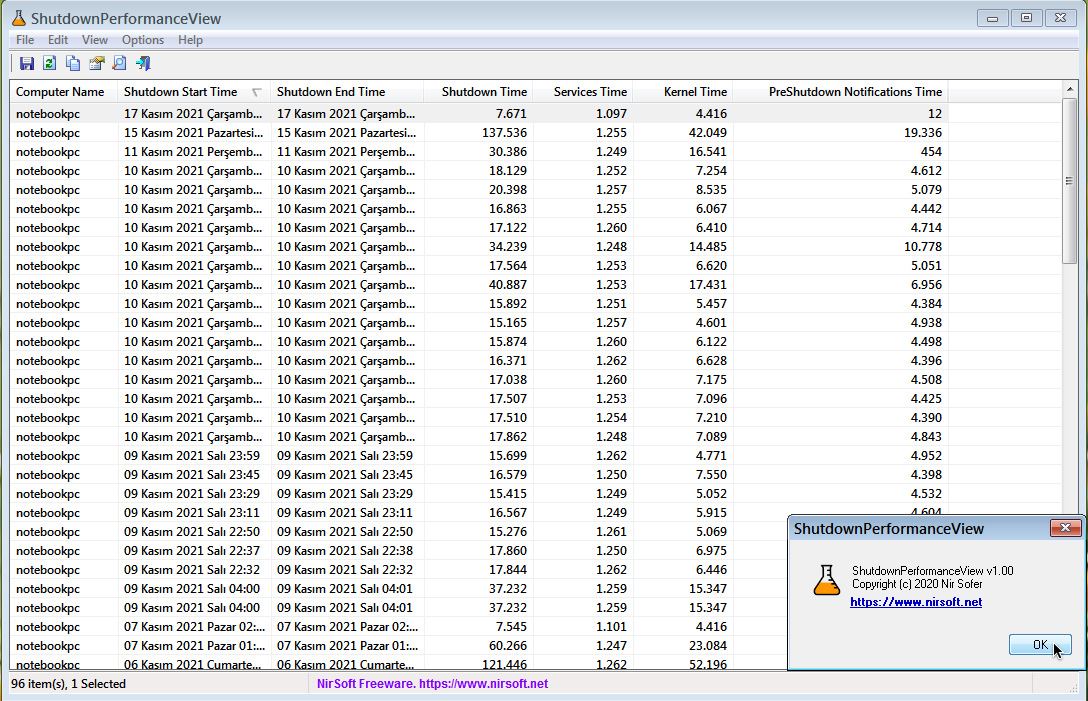Click OK in the about dialog
The width and height of the screenshot is (1088, 701).
pos(1040,645)
